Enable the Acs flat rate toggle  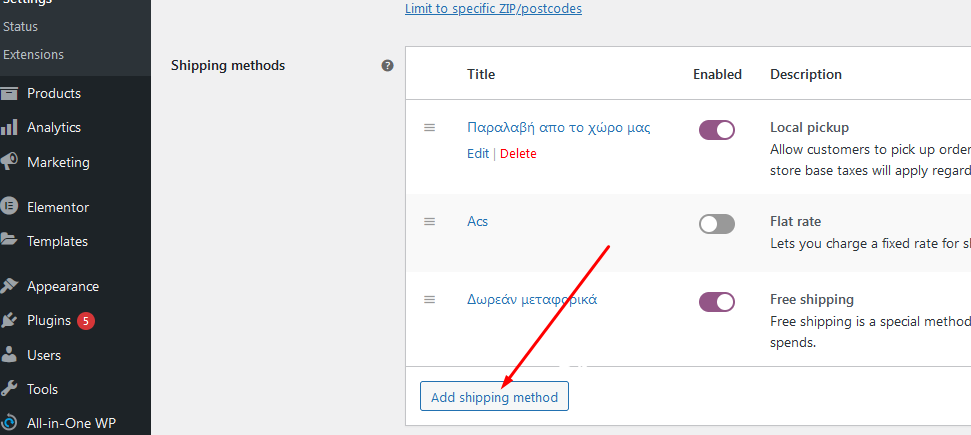[x=716, y=224]
